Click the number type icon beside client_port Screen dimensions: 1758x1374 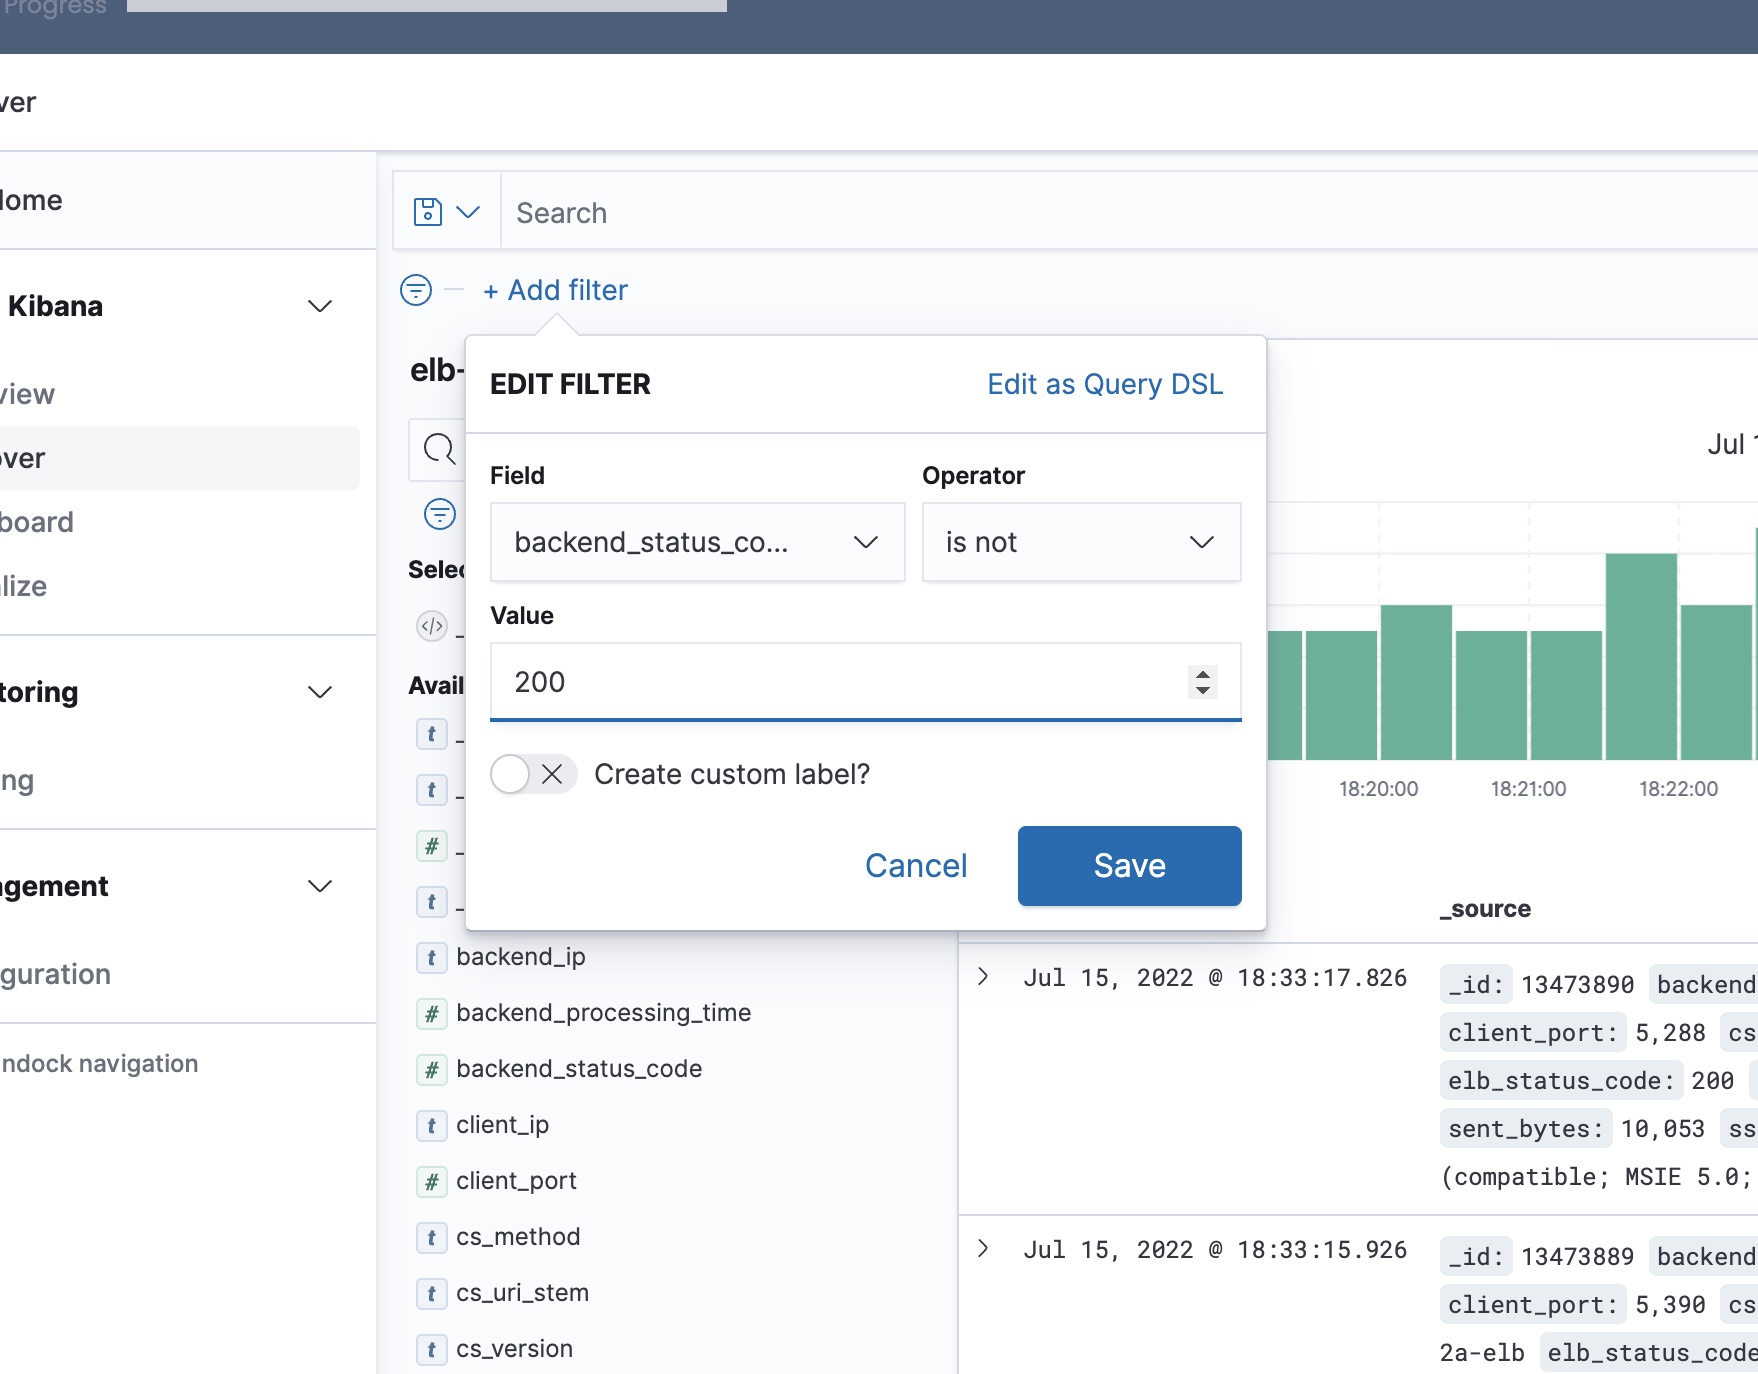[431, 1181]
